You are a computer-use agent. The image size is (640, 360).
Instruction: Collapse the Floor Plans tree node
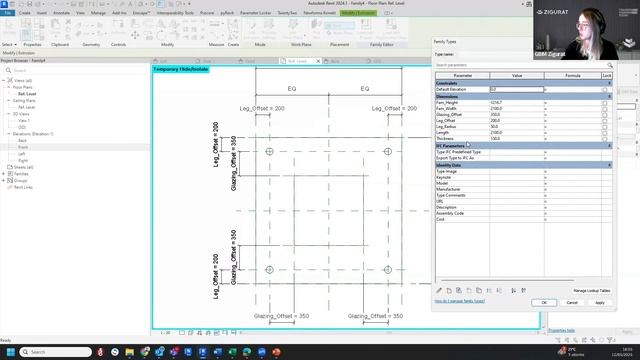(9, 87)
